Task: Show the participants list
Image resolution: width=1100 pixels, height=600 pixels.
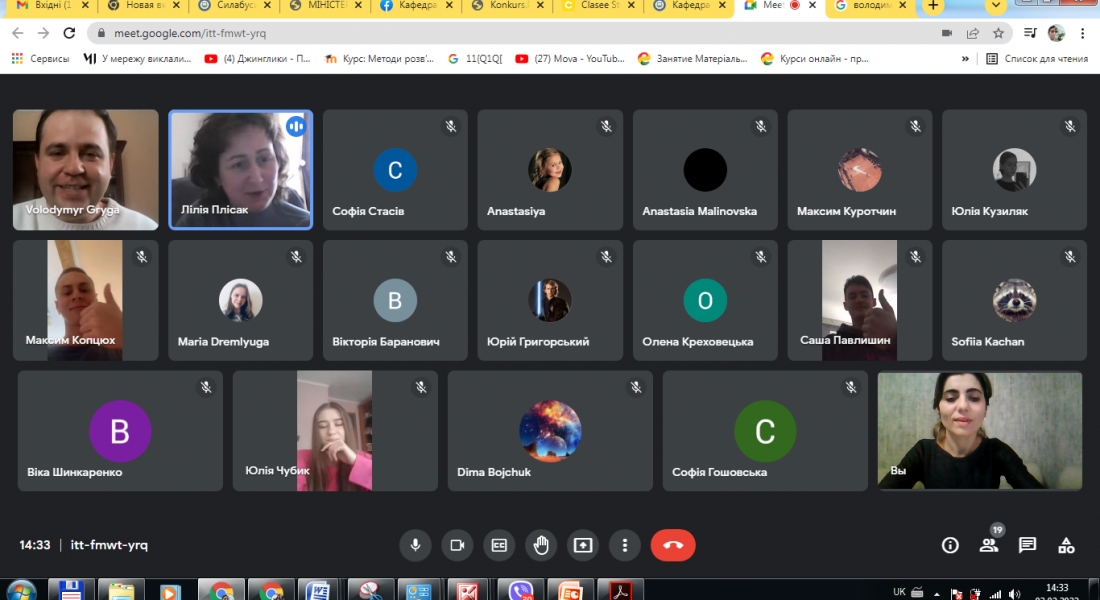Action: 989,545
